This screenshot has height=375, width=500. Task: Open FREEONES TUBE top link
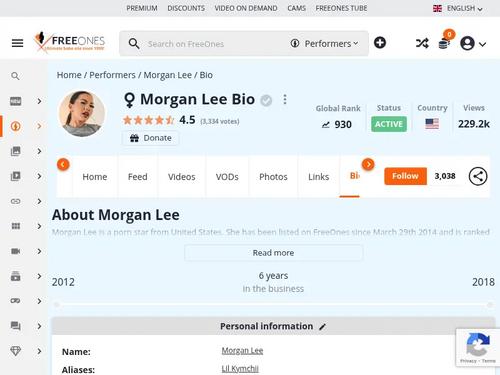click(341, 8)
